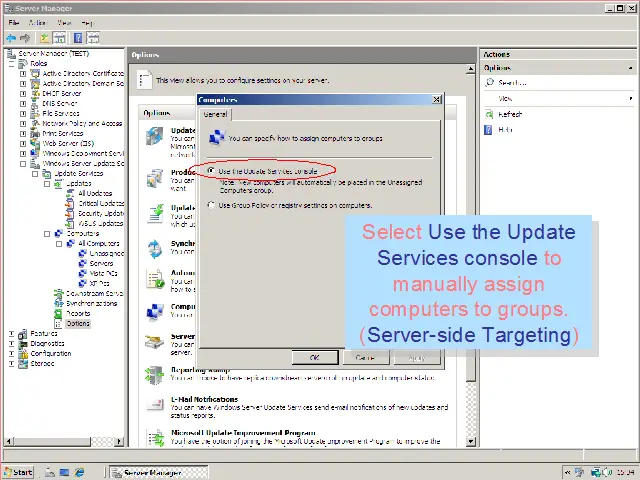Image resolution: width=640 pixels, height=480 pixels.
Task: Expand the DHCP Server node
Action: [x=23, y=93]
